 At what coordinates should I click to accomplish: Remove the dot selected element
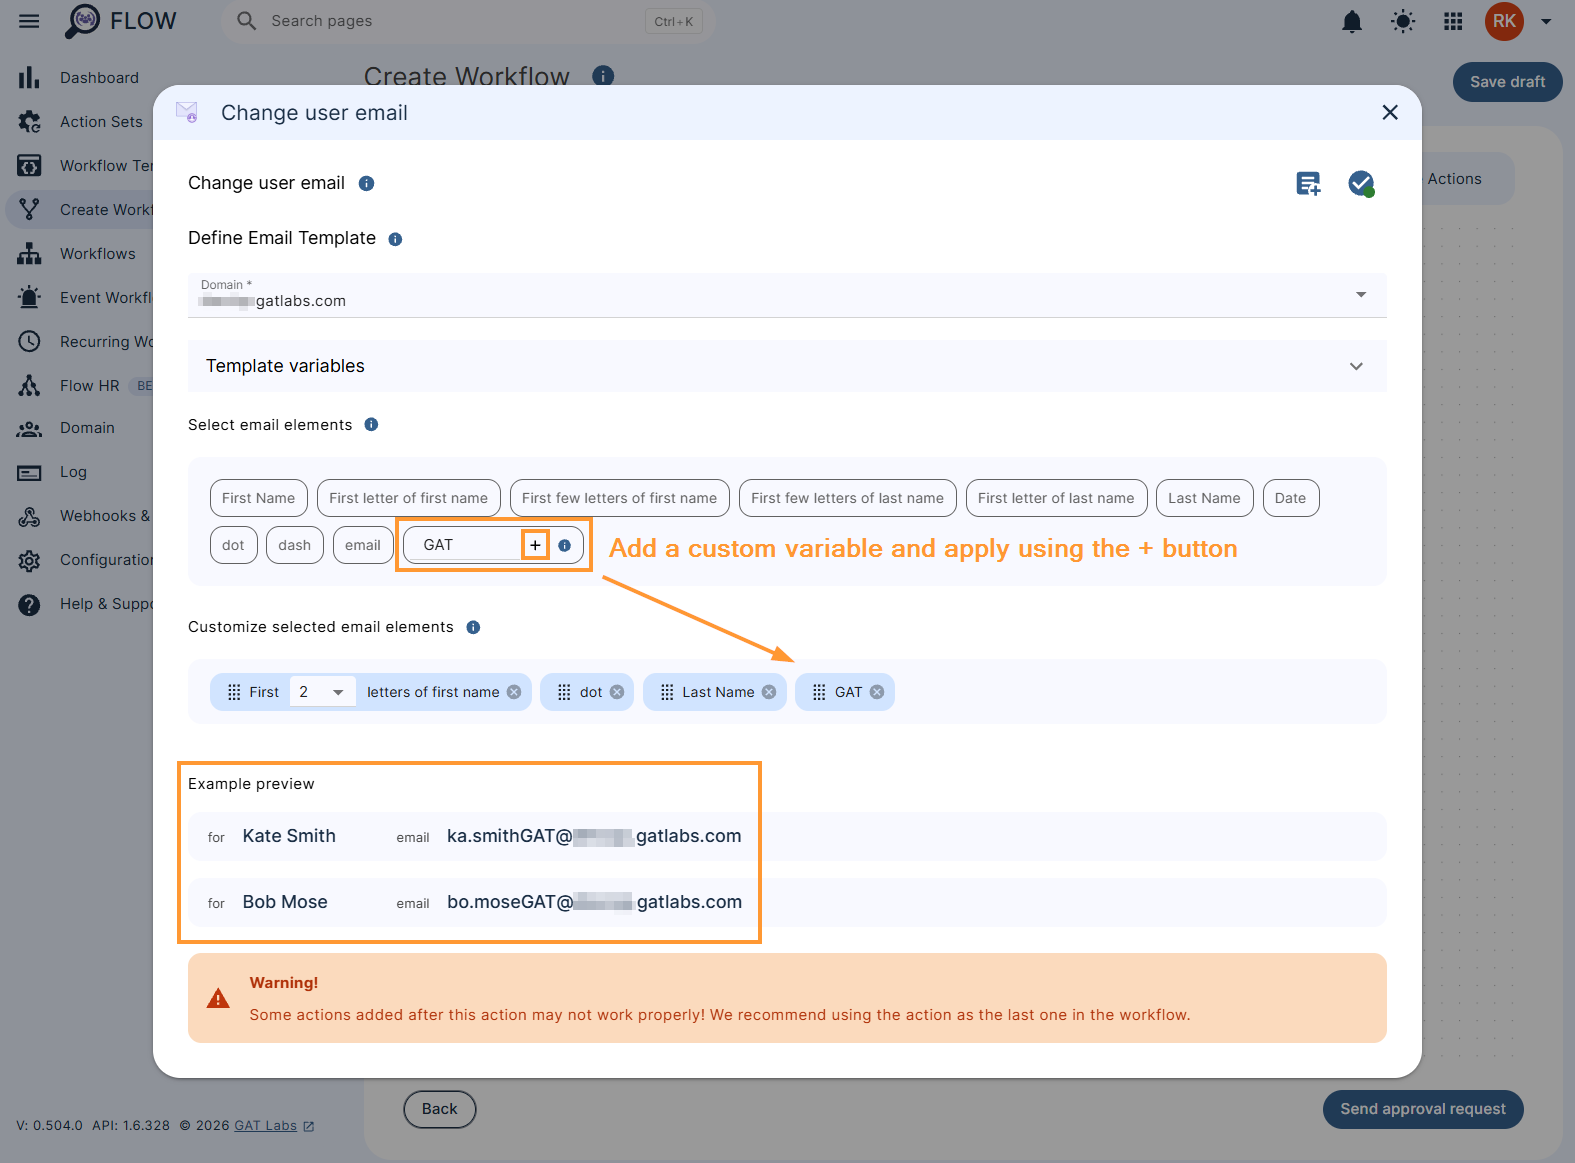click(617, 692)
